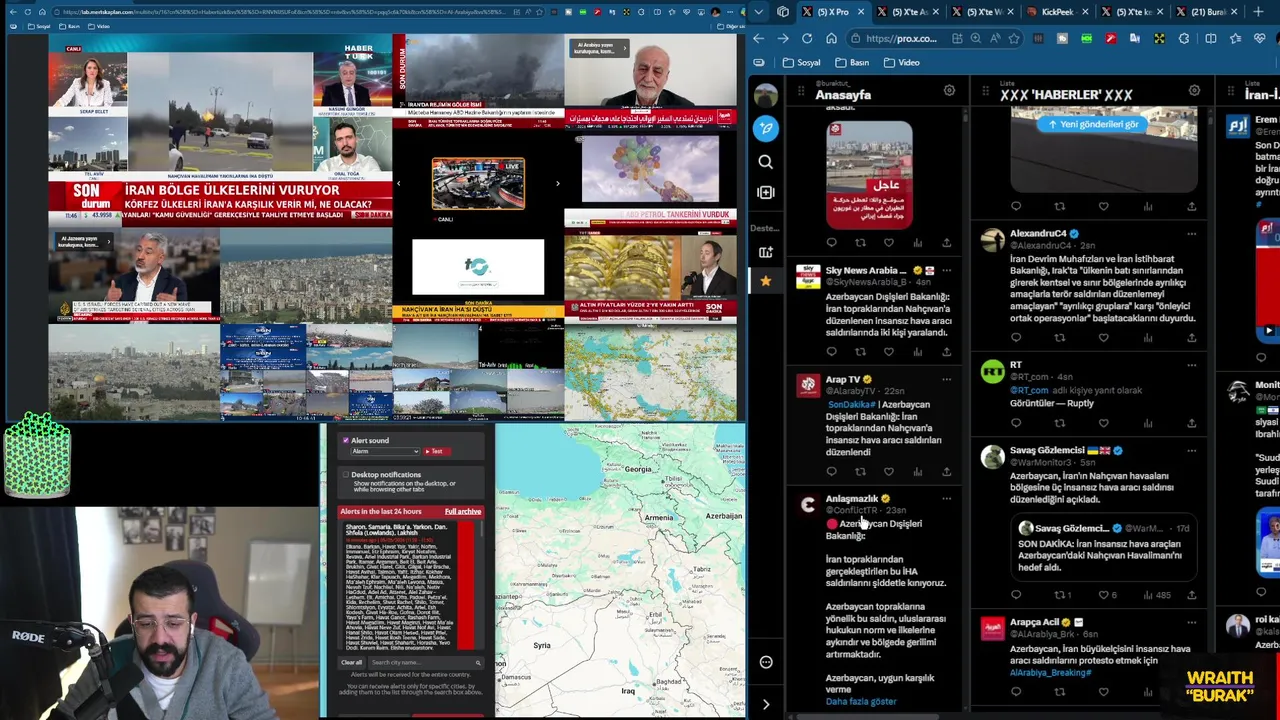
Task: Open 'HABERLER' column settings gear
Action: 1194,91
